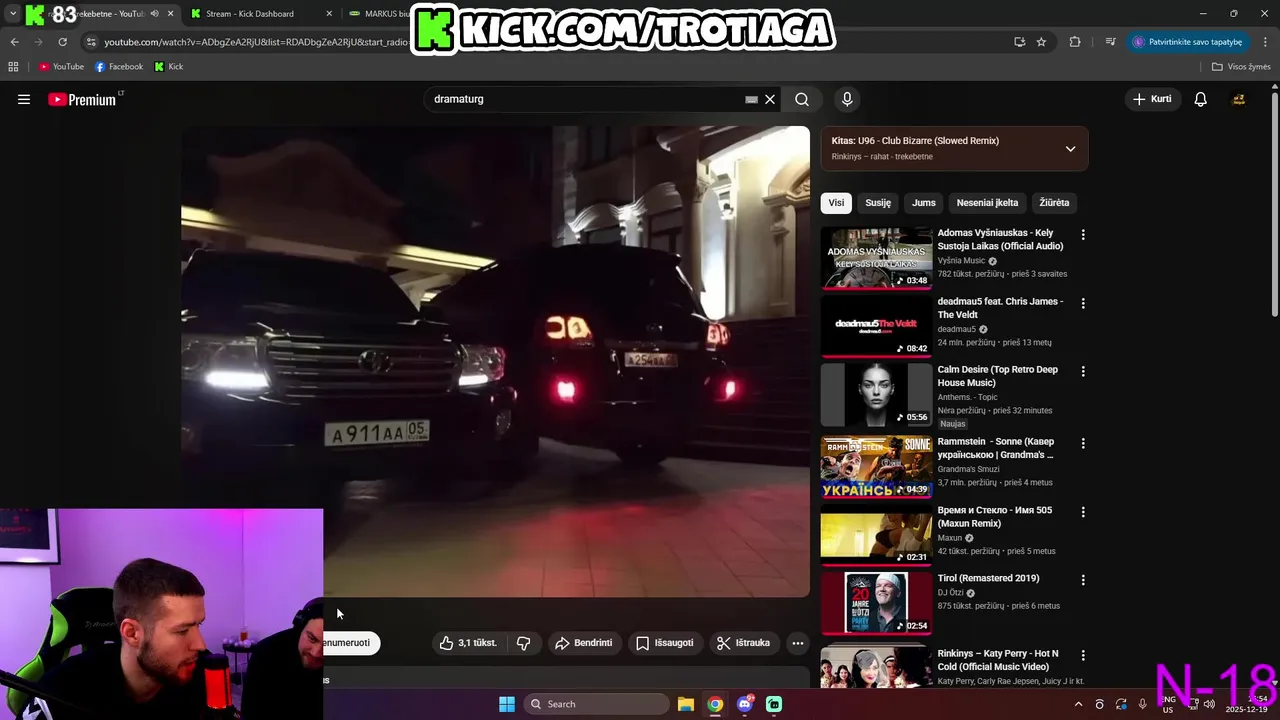Viewport: 1280px width, 720px height.
Task: Open options for Имя 505 video
Action: 1083,511
